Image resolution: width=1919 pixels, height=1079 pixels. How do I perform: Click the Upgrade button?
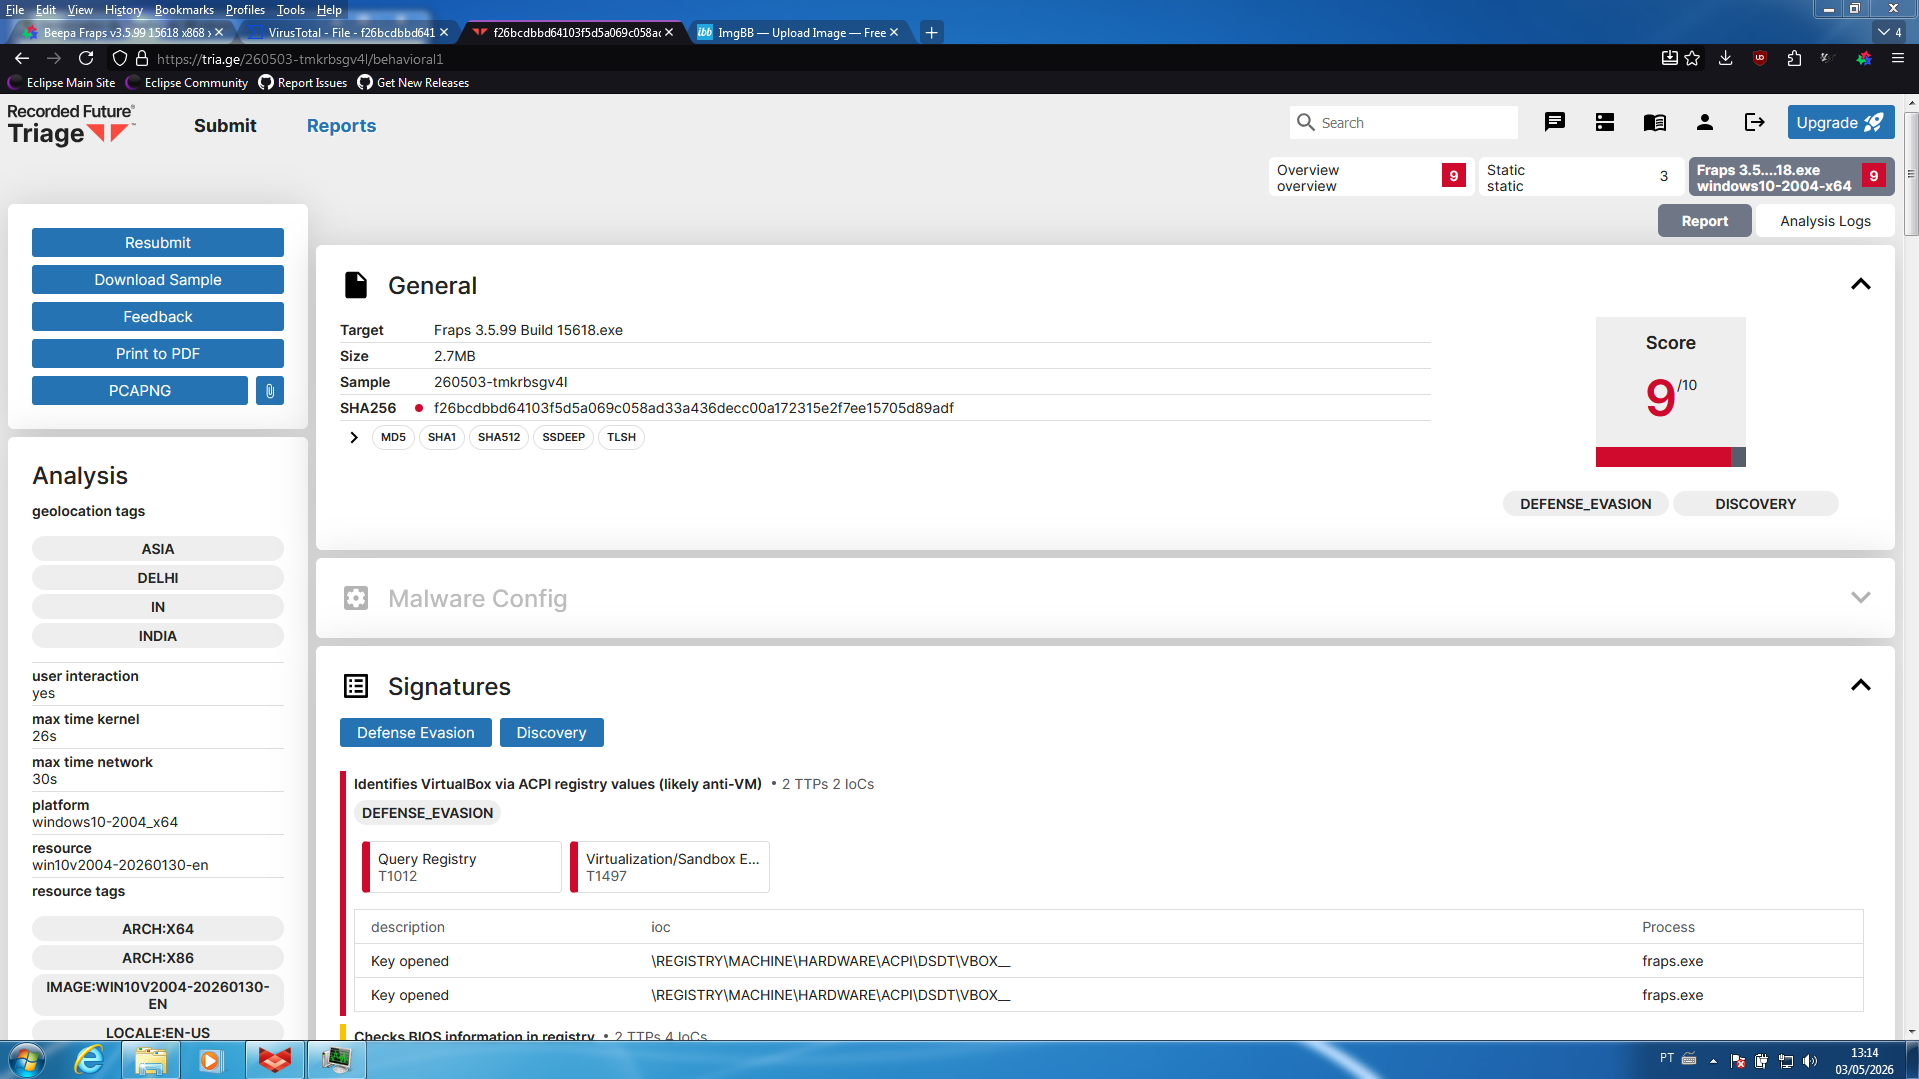pos(1841,122)
